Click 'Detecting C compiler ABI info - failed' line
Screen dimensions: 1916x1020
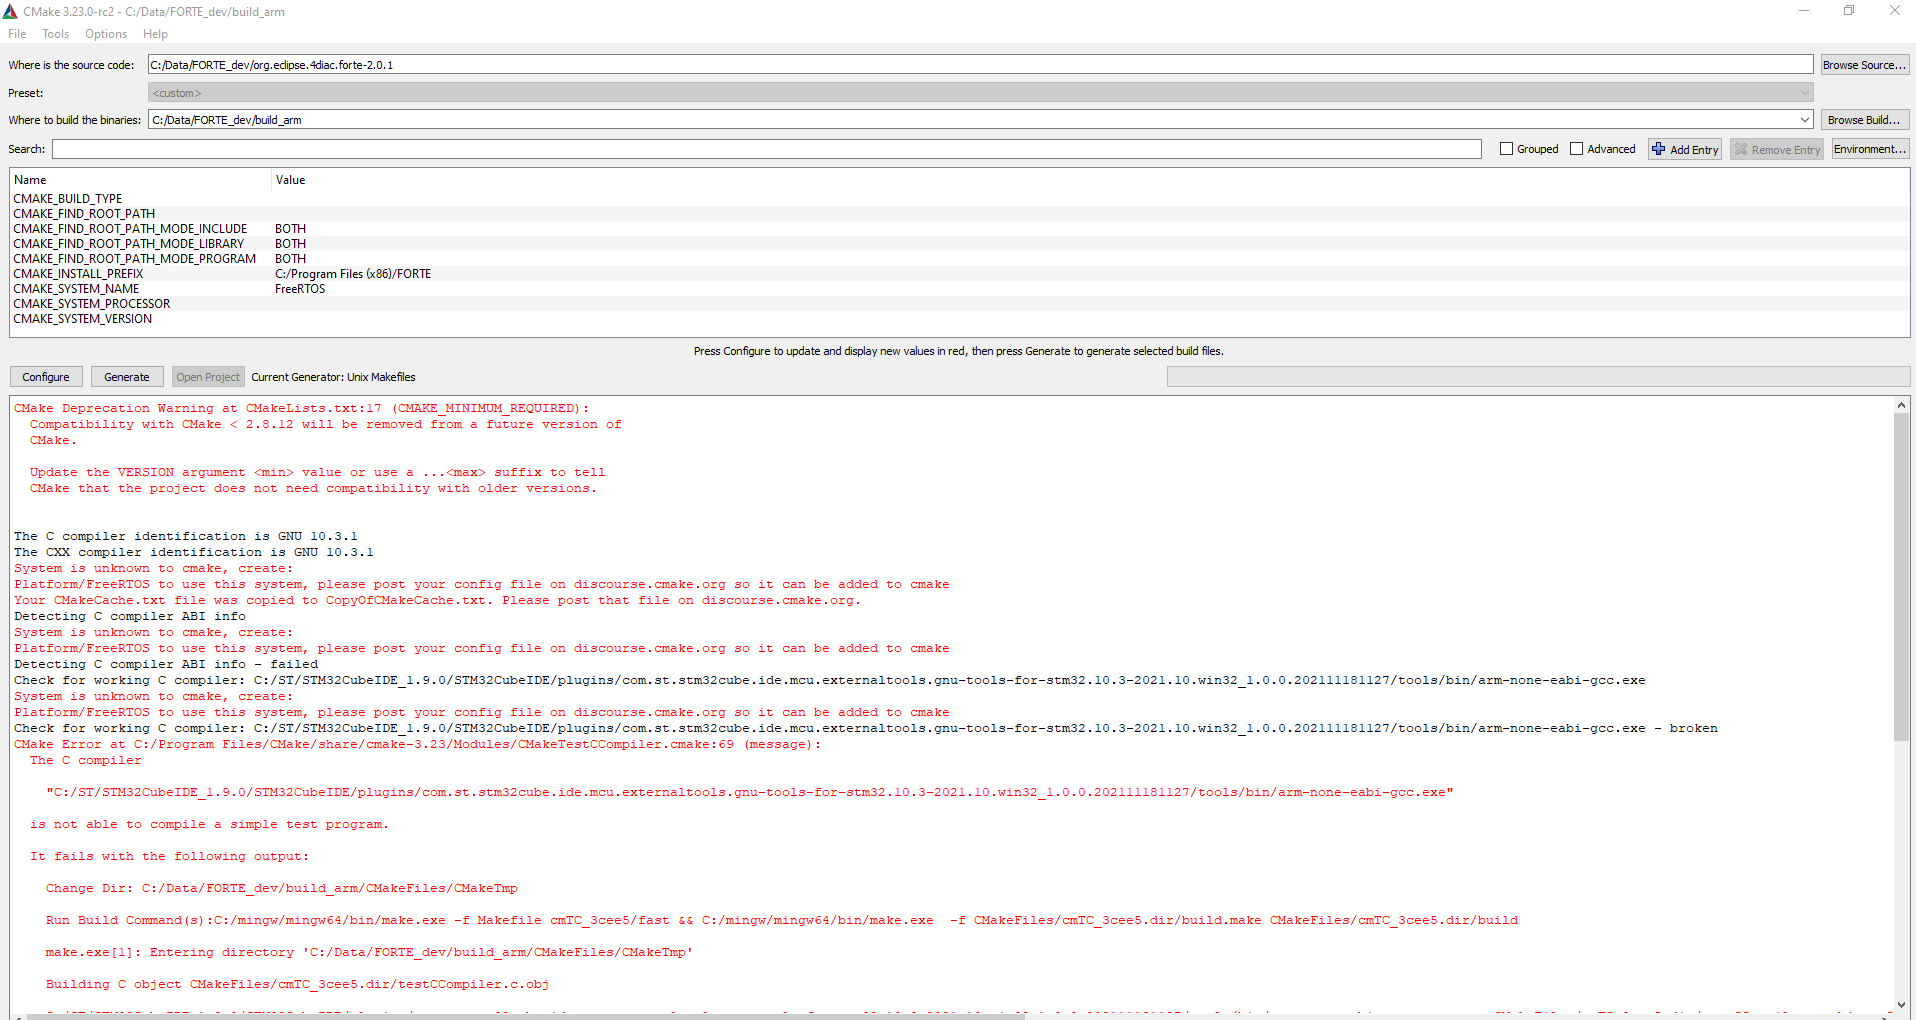tap(166, 664)
